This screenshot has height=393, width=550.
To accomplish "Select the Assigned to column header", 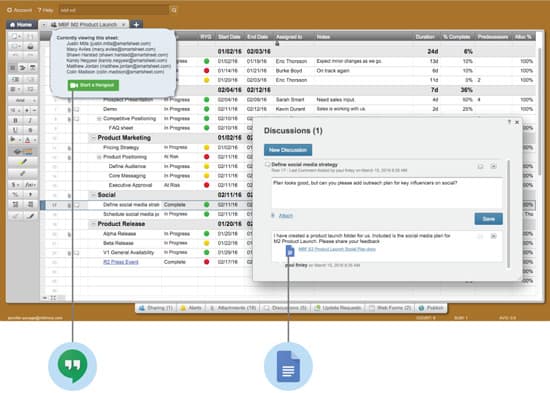I will point(289,36).
